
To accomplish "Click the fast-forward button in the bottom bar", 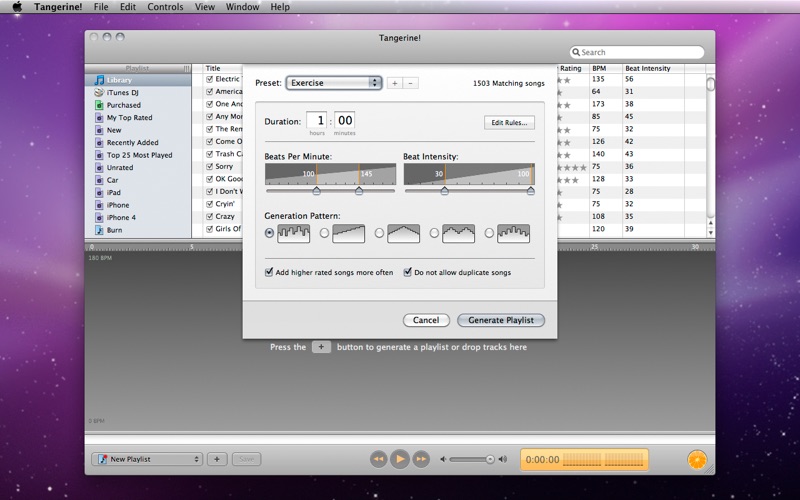I will 422,459.
